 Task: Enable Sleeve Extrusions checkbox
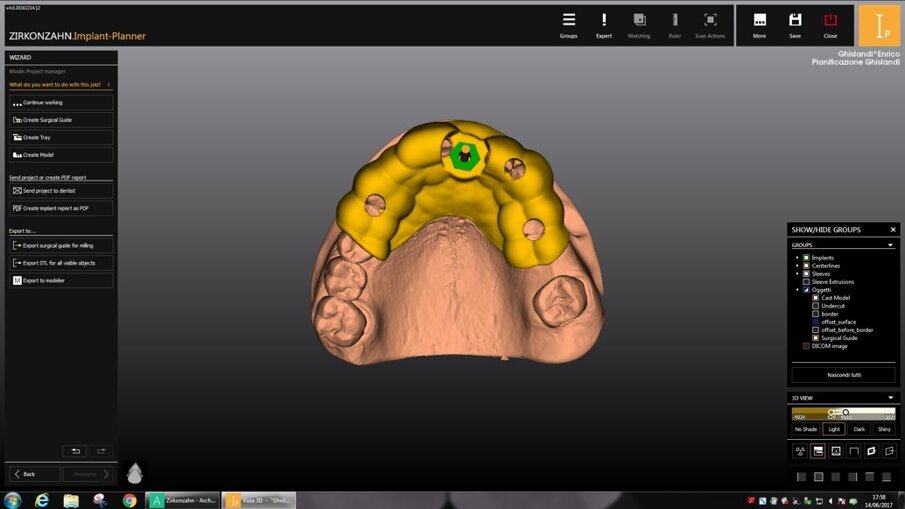[x=806, y=282]
